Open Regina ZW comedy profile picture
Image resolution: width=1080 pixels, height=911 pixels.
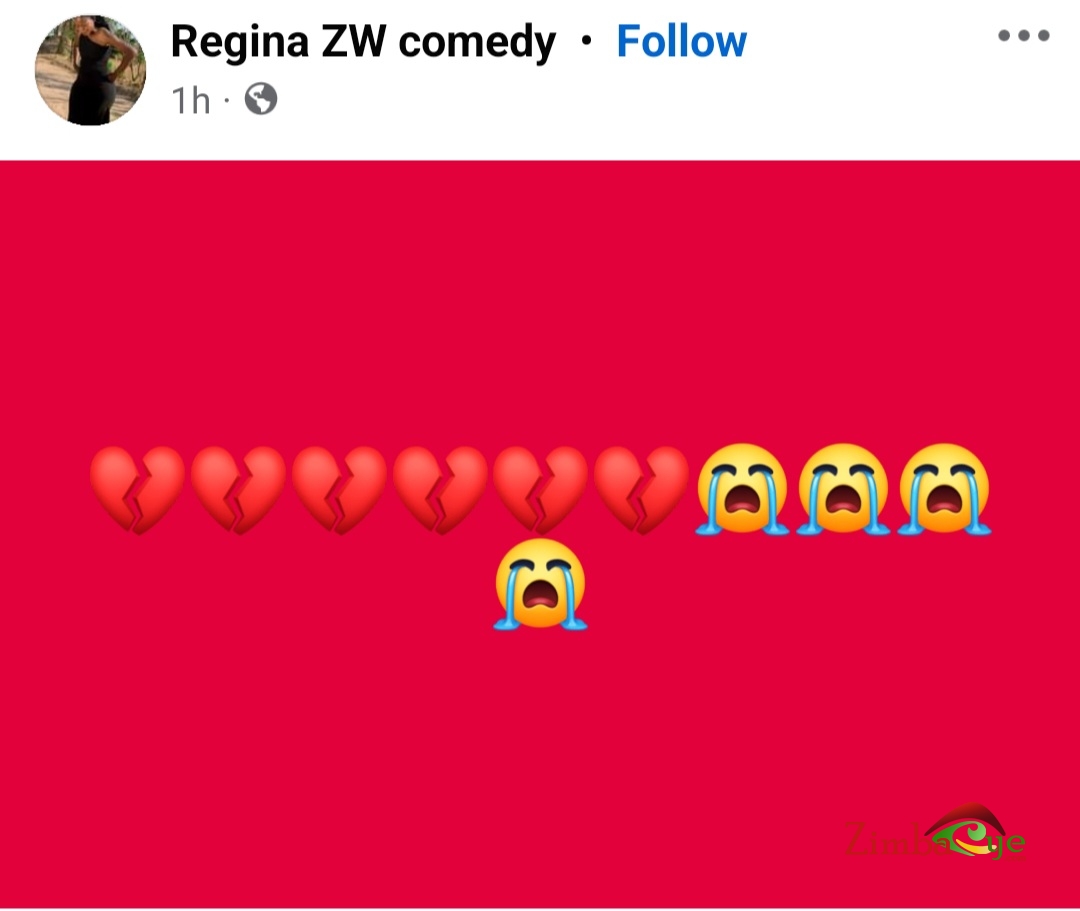pos(90,70)
